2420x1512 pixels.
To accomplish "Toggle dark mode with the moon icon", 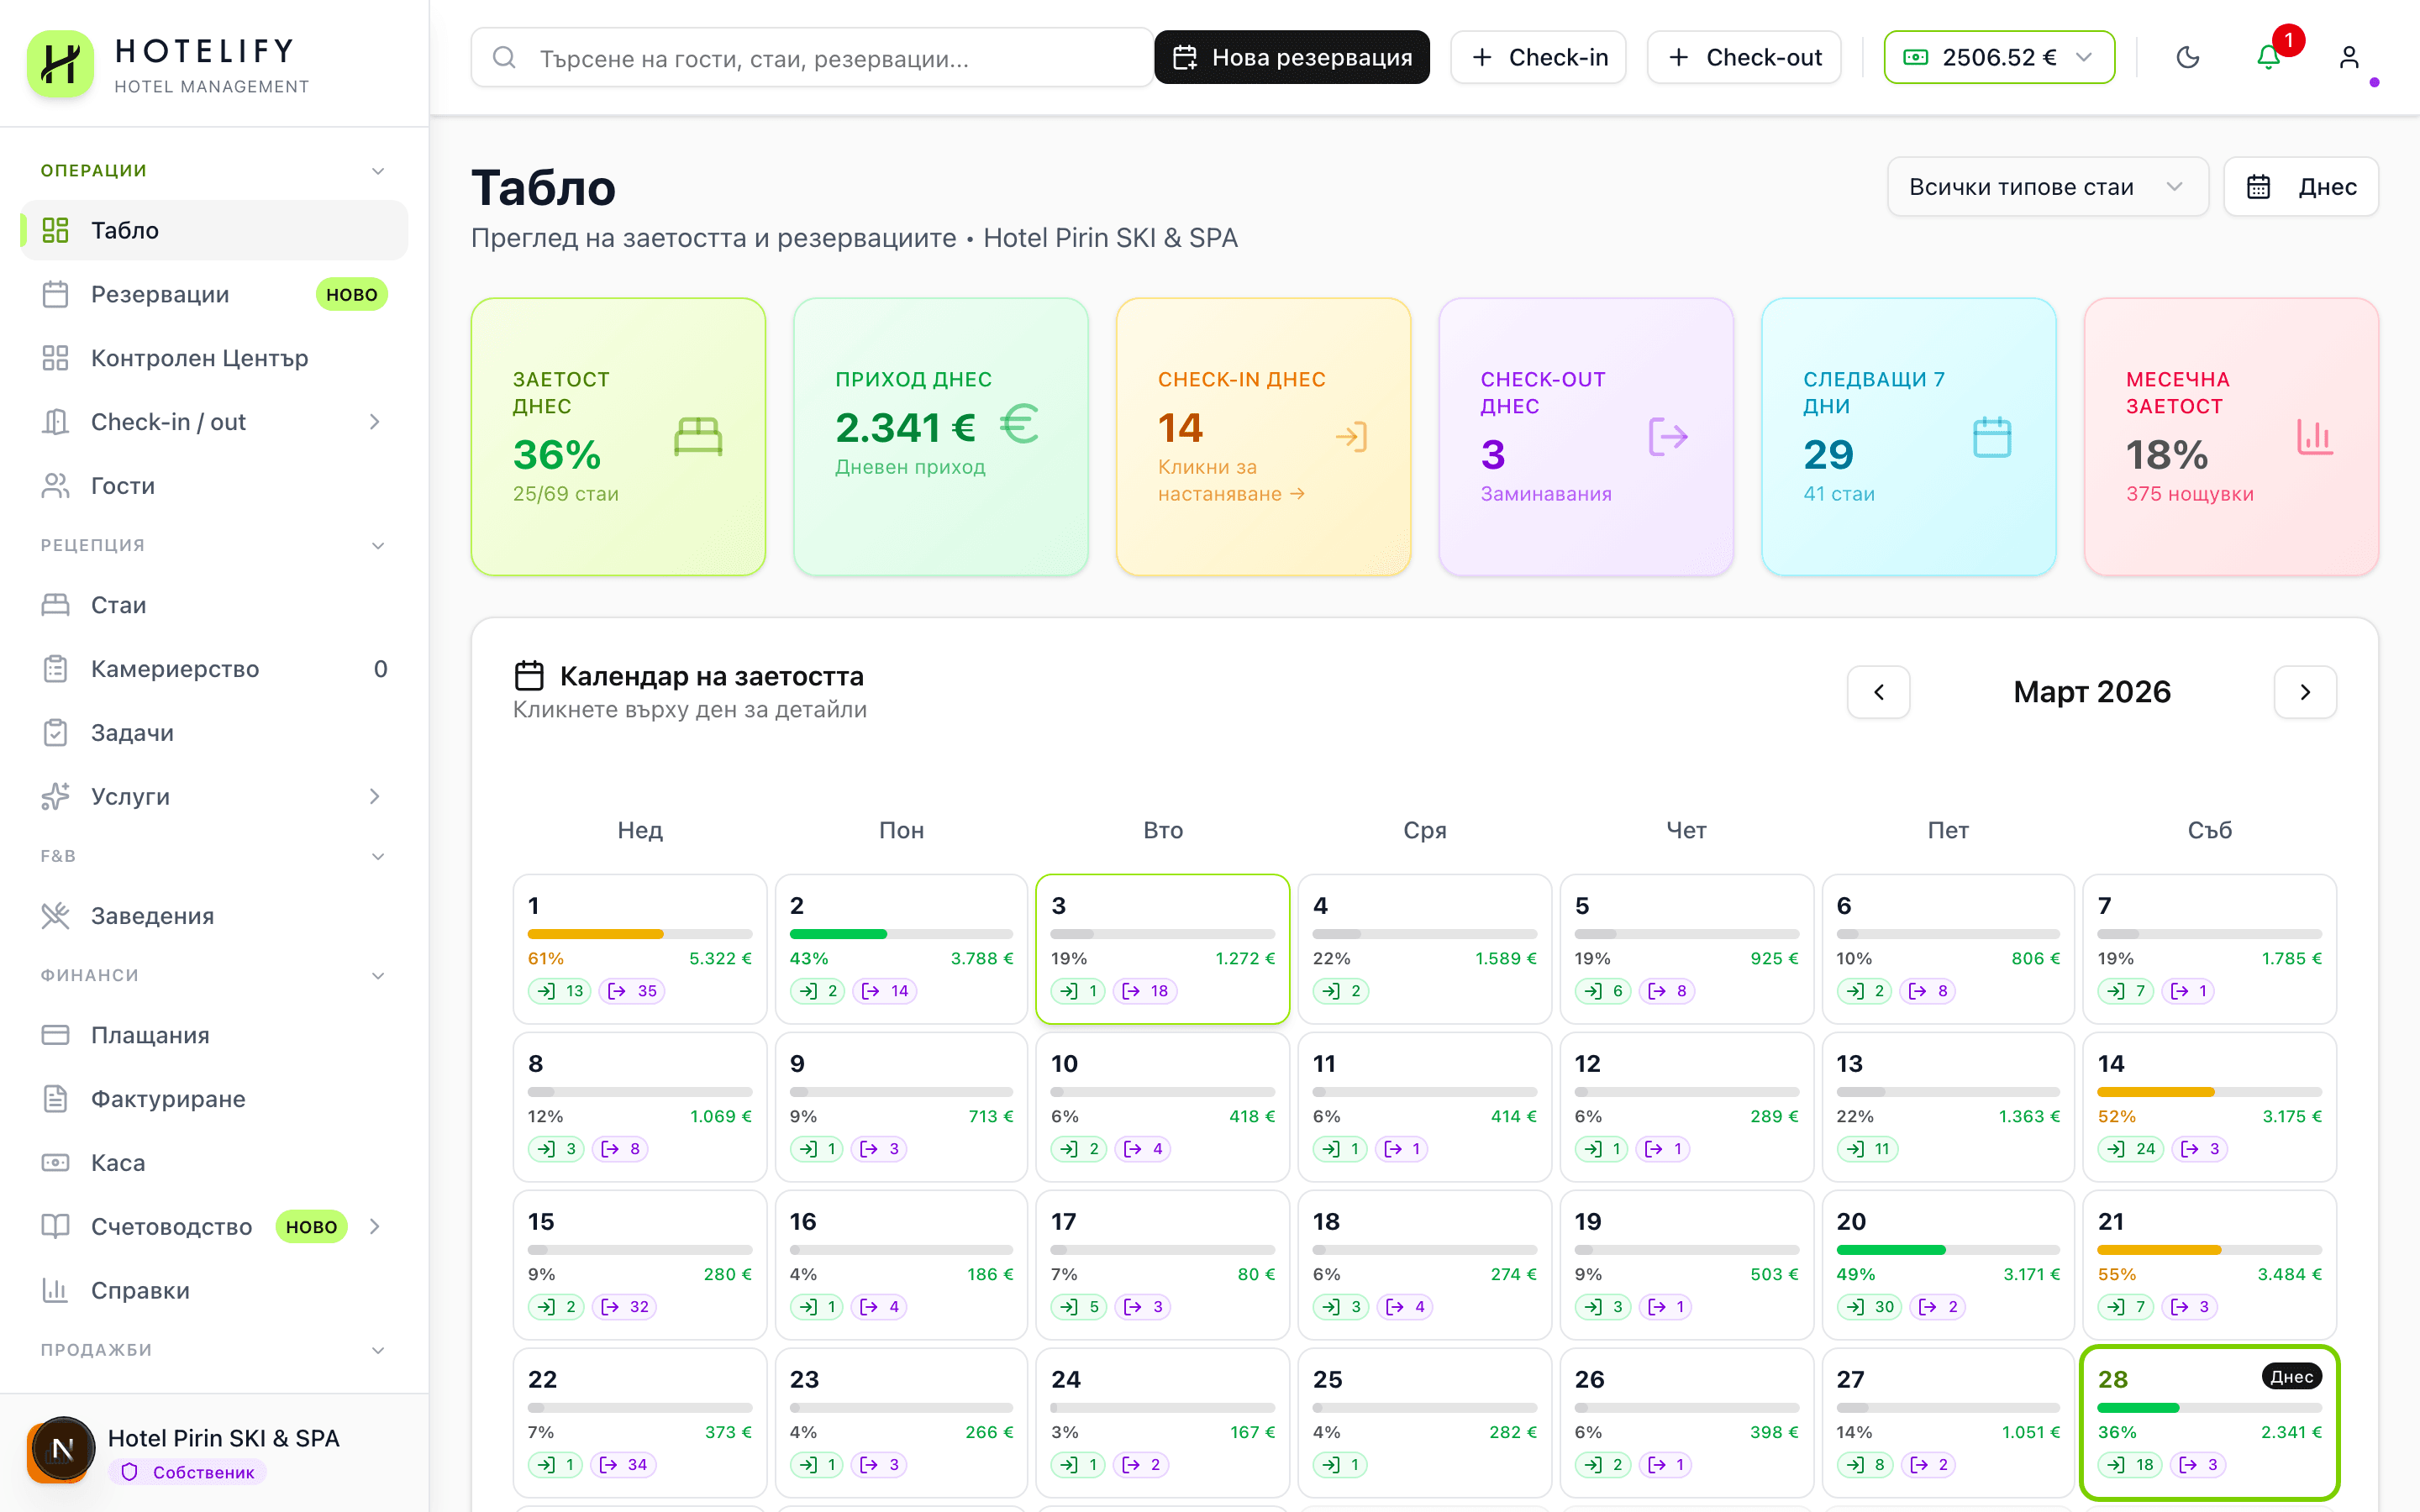I will click(2189, 57).
